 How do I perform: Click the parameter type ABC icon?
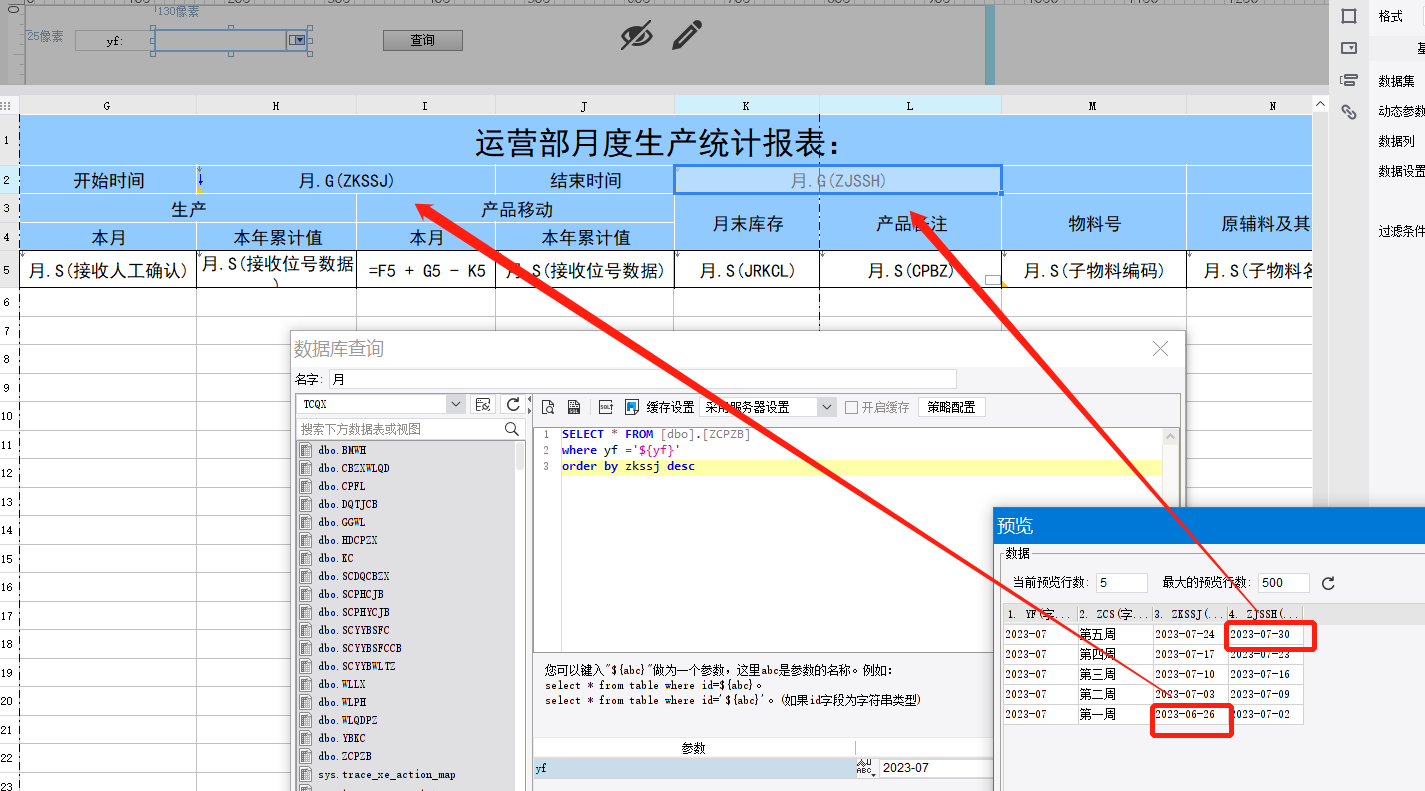tap(865, 768)
